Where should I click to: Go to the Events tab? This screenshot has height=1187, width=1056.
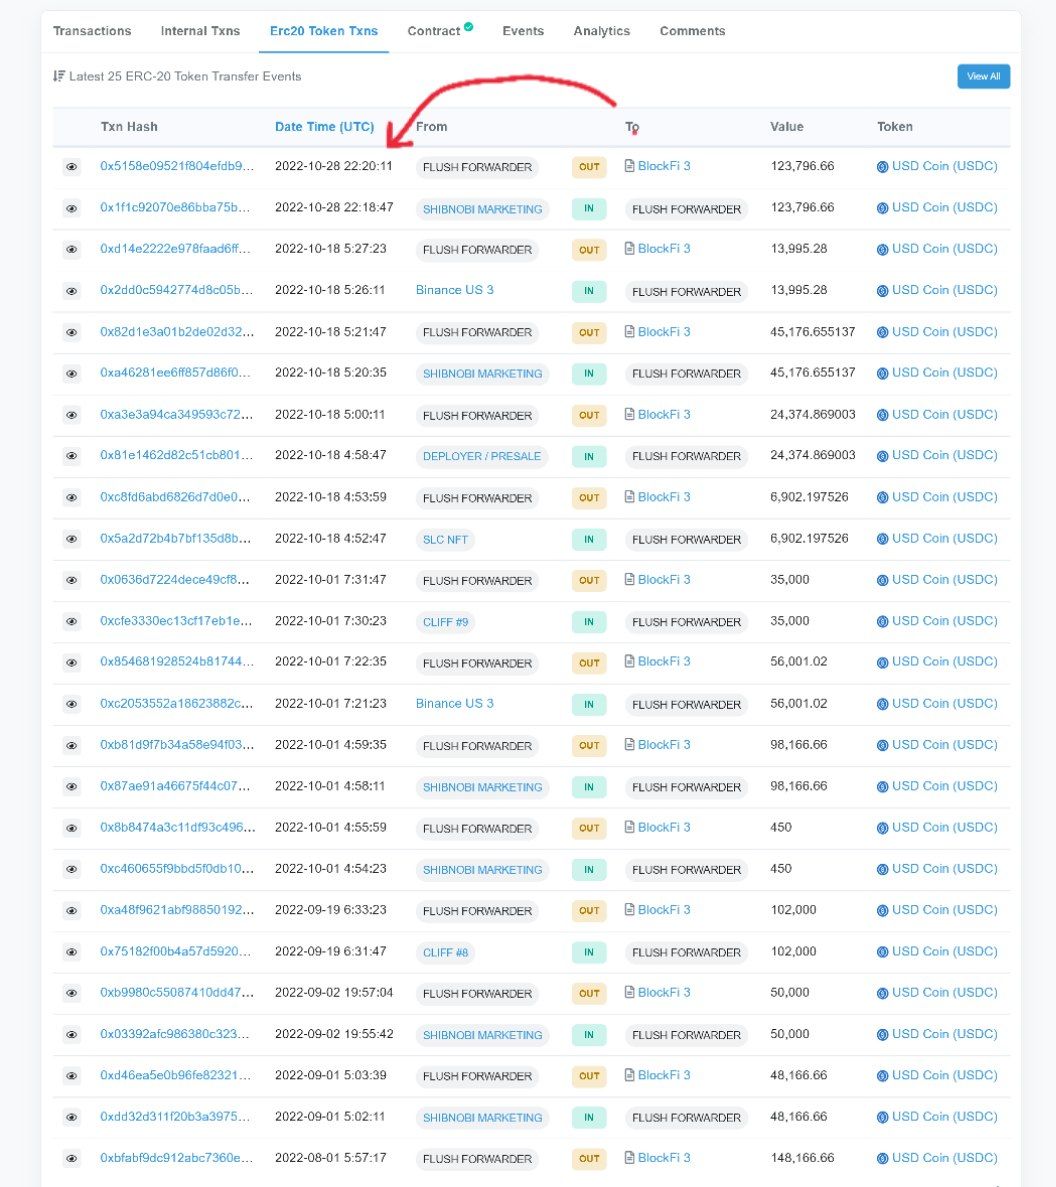(x=523, y=31)
